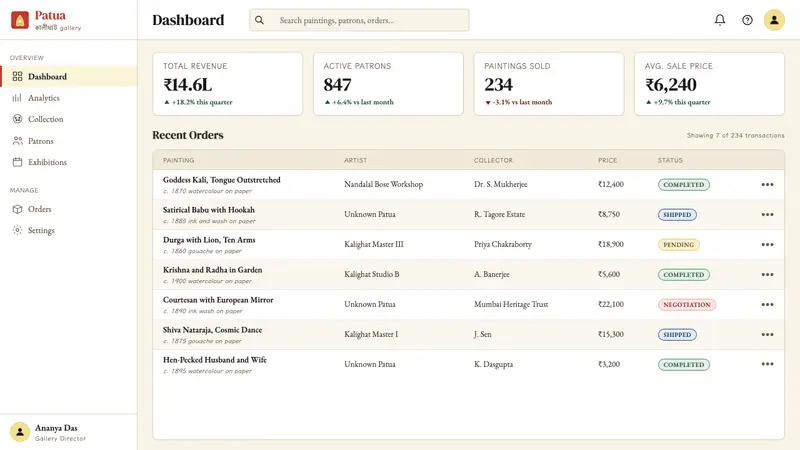The width and height of the screenshot is (800, 450).
Task: Click SHIPPED badge for Shiva Nataraja
Action: tap(677, 335)
